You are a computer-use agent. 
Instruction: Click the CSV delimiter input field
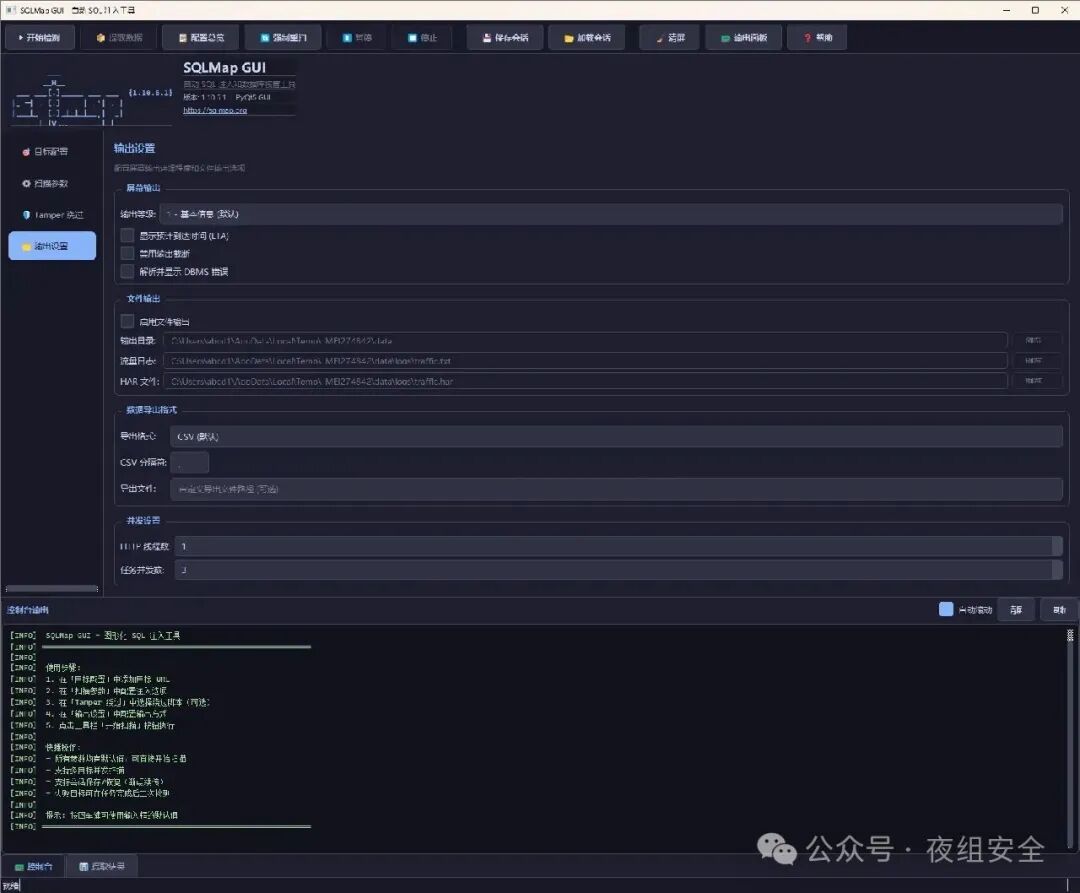[x=189, y=463]
